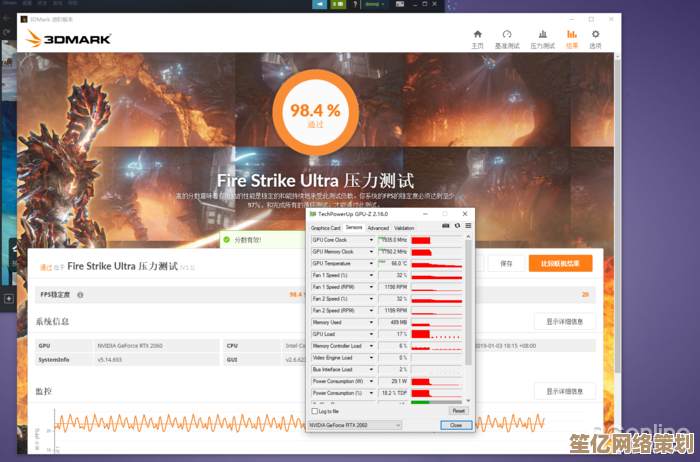Open the Steam menu in Steam window
Viewport: 700px width, 462px height.
(x=9, y=3)
